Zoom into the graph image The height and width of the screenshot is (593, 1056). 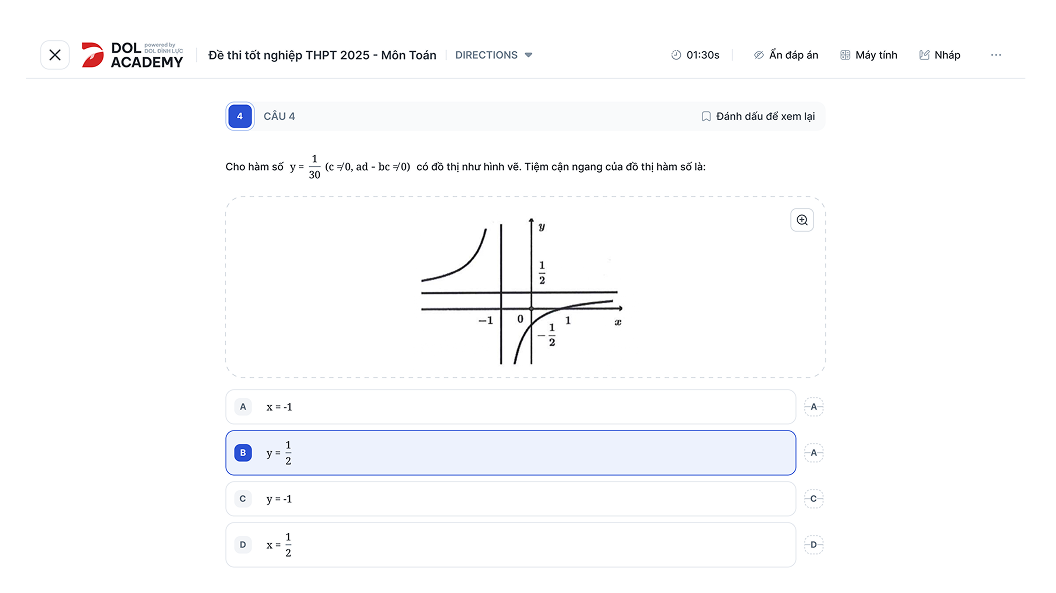pyautogui.click(x=802, y=220)
